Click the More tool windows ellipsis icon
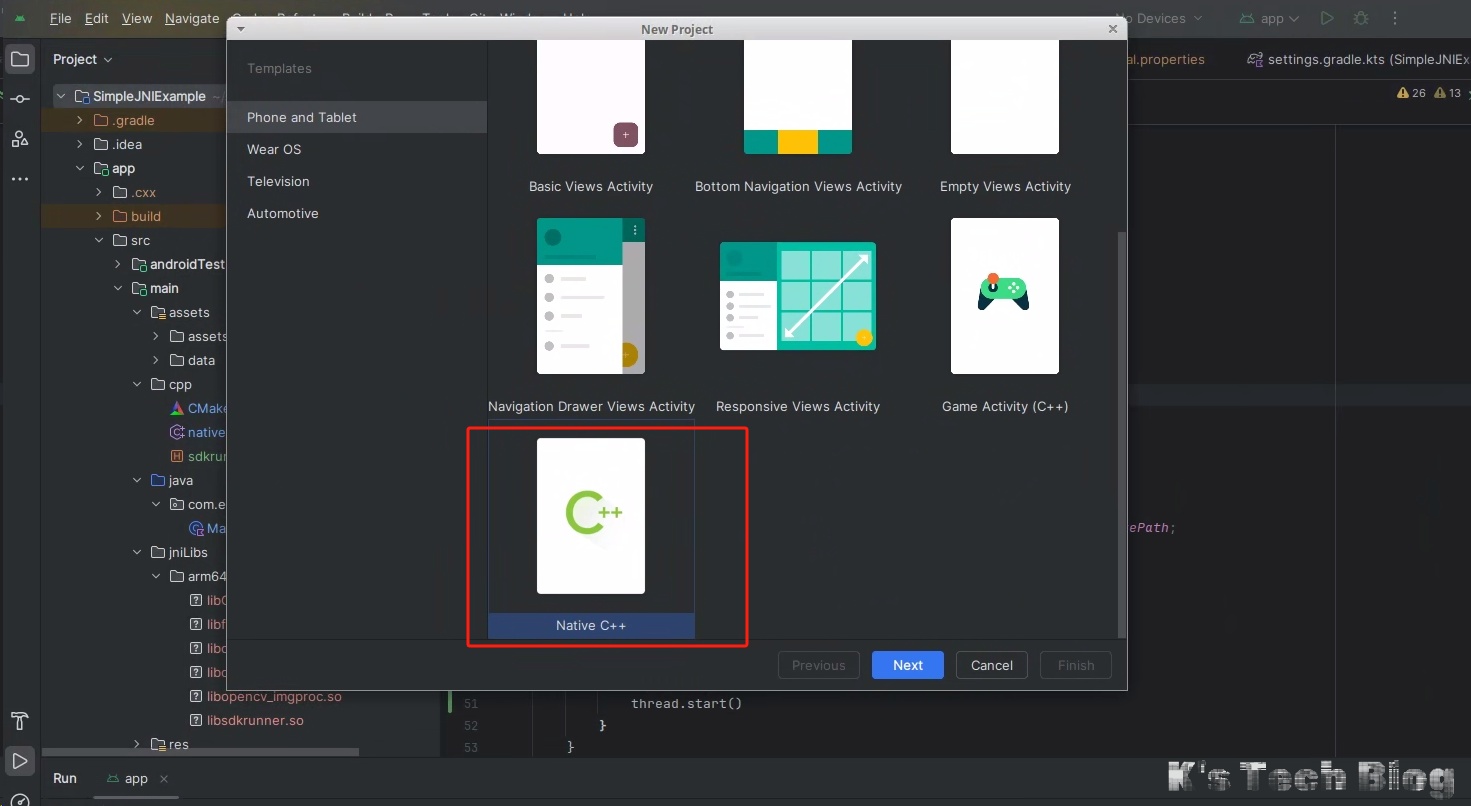Viewport: 1471px width, 806px height. [x=20, y=179]
